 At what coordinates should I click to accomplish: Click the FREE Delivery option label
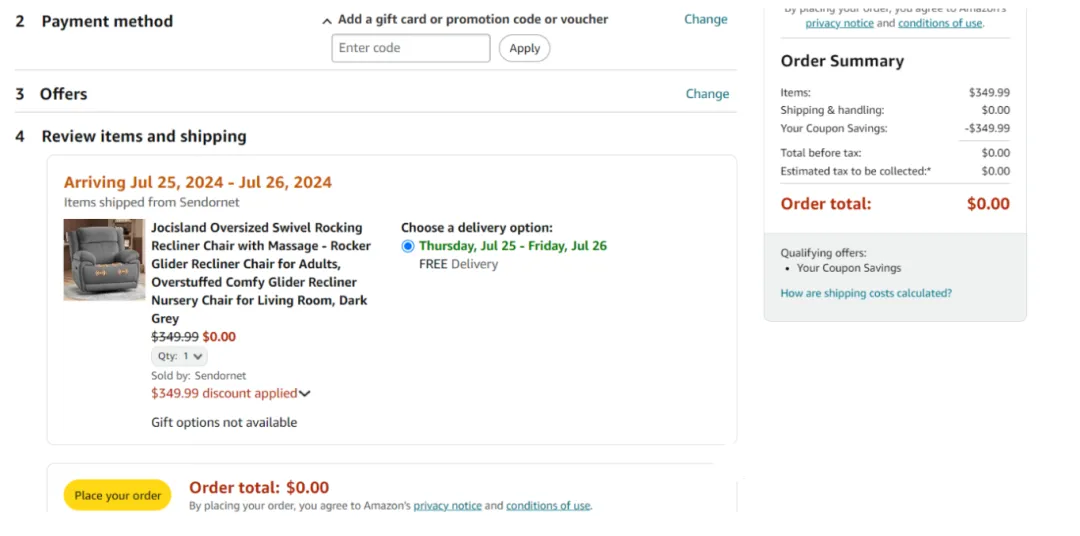pos(458,264)
